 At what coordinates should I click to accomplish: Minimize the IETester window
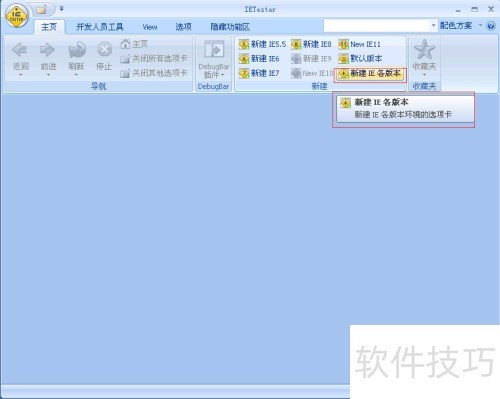(x=458, y=10)
